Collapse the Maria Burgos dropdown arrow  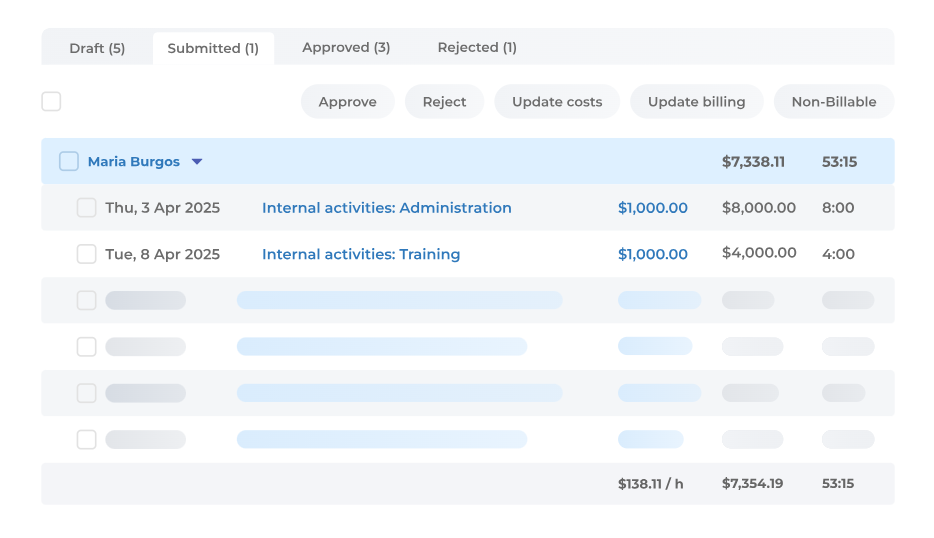[197, 162]
